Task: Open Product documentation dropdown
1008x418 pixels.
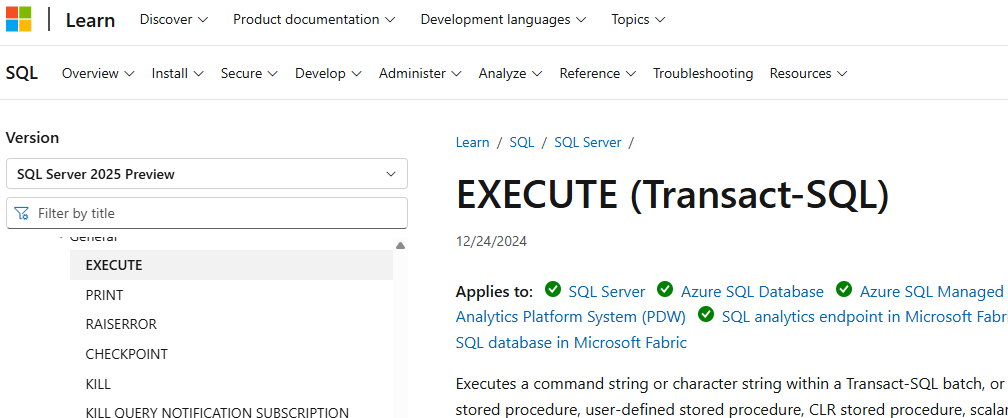Action: coord(314,19)
